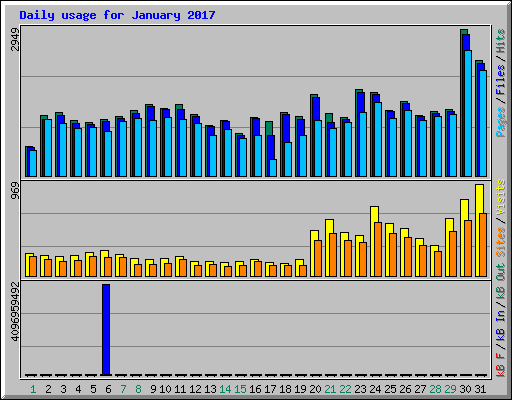Click day label 8 on the x-axis
Screen dimensions: 512x400
(138, 389)
